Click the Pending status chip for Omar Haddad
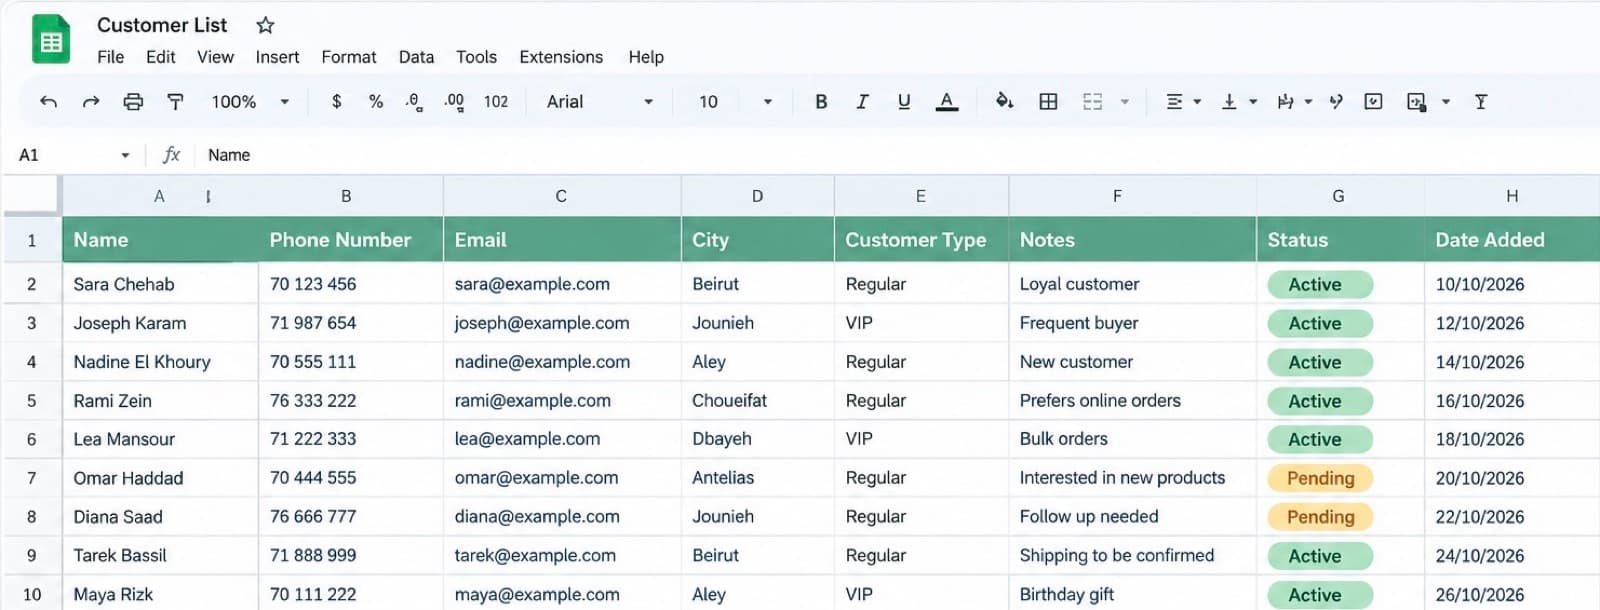This screenshot has height=610, width=1600. pos(1320,478)
